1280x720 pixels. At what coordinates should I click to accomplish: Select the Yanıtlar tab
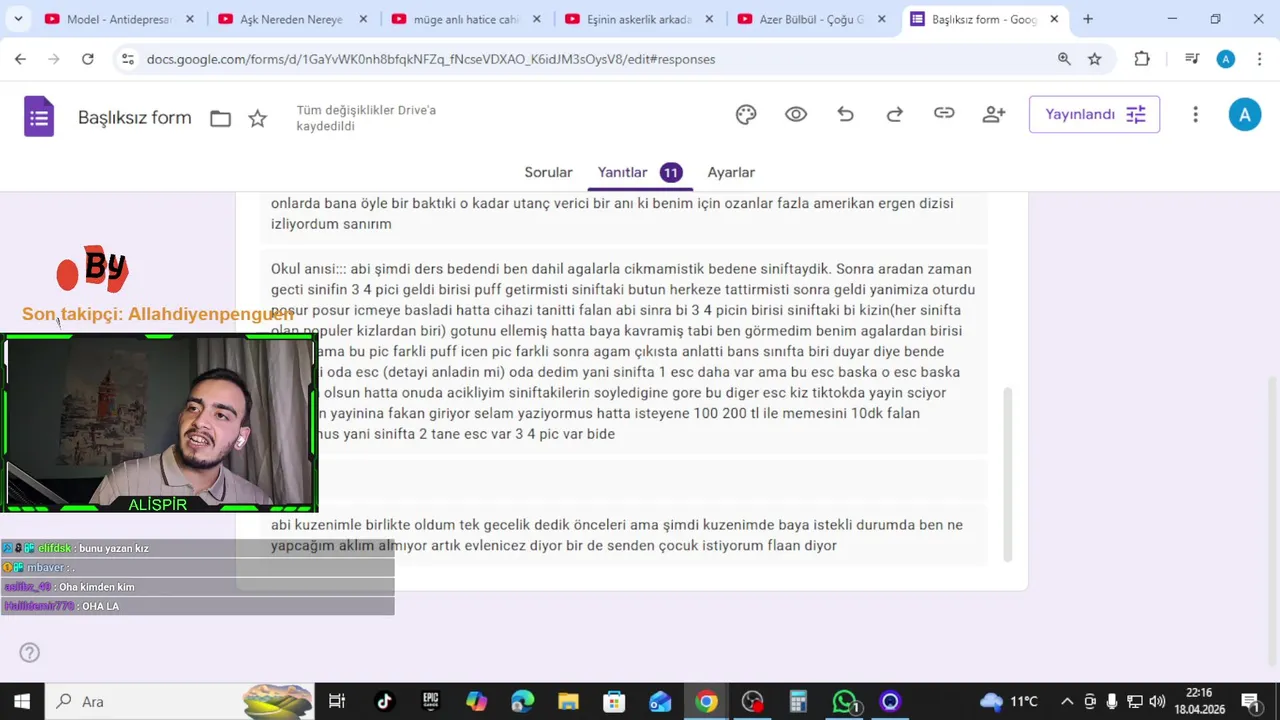640,172
